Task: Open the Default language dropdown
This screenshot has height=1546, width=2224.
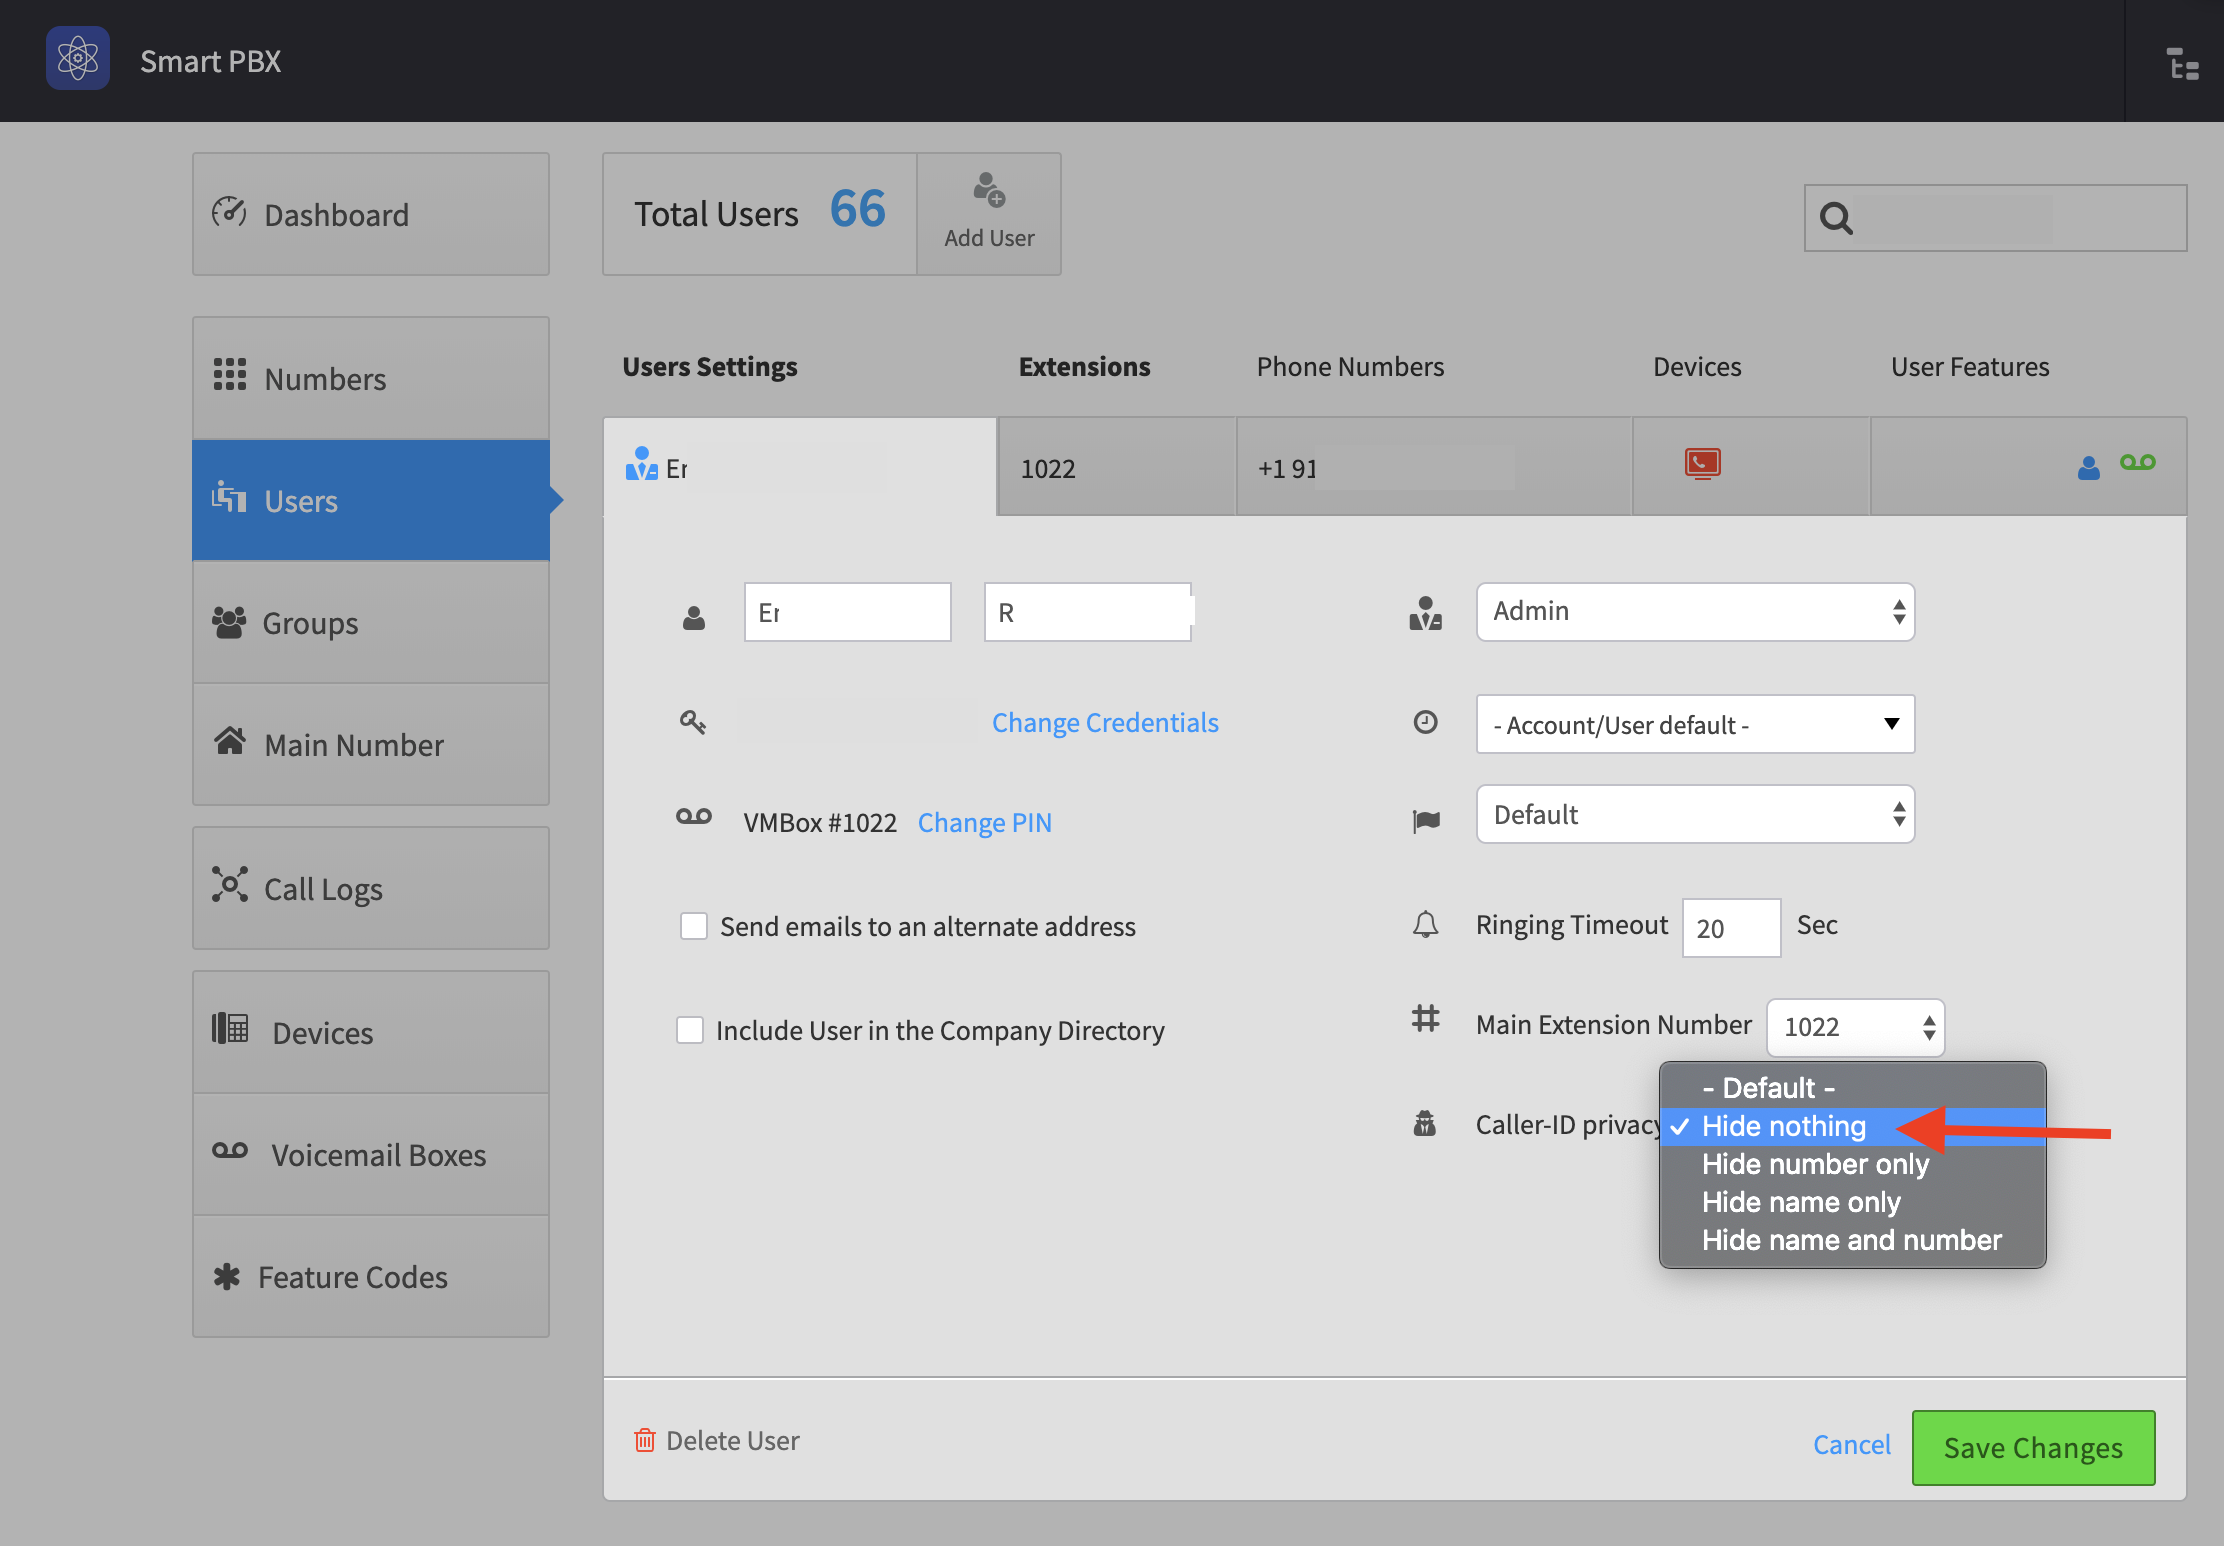Action: click(x=1695, y=814)
